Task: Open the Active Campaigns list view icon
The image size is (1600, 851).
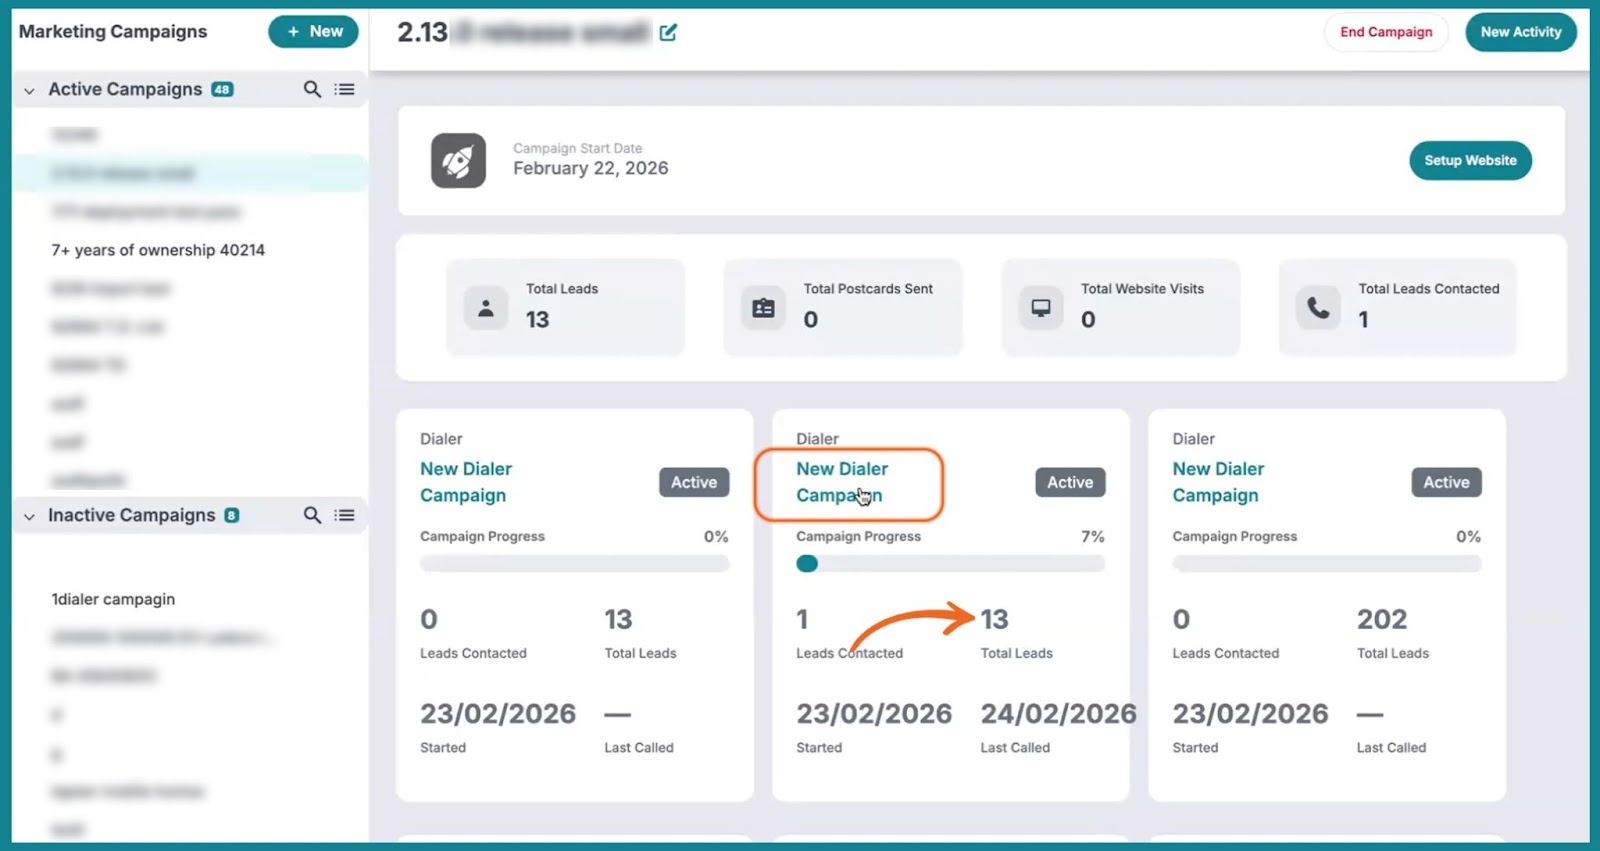Action: (345, 90)
